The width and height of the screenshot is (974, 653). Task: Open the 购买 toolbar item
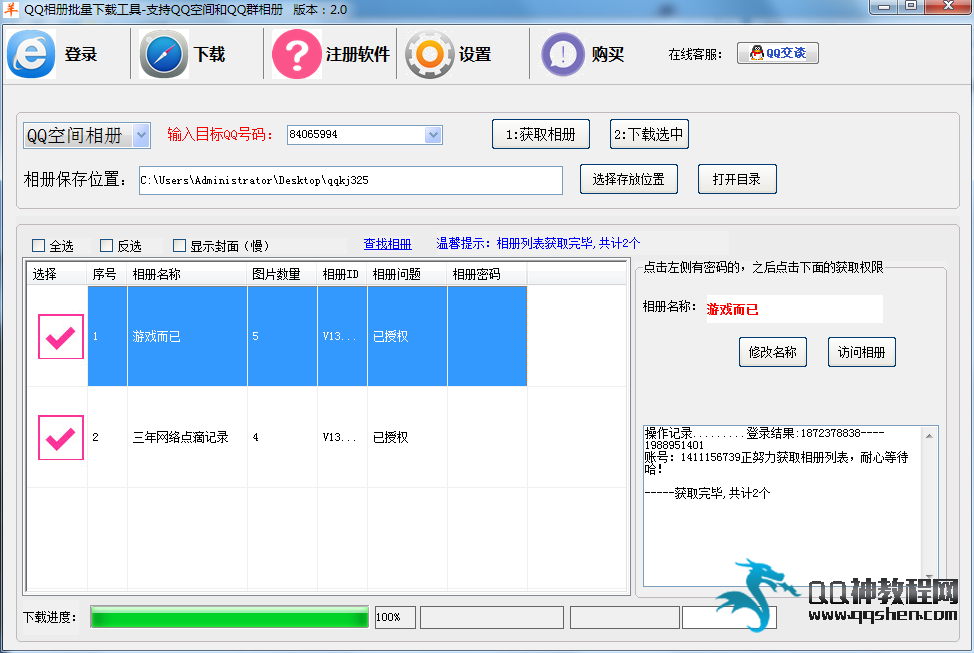608,55
